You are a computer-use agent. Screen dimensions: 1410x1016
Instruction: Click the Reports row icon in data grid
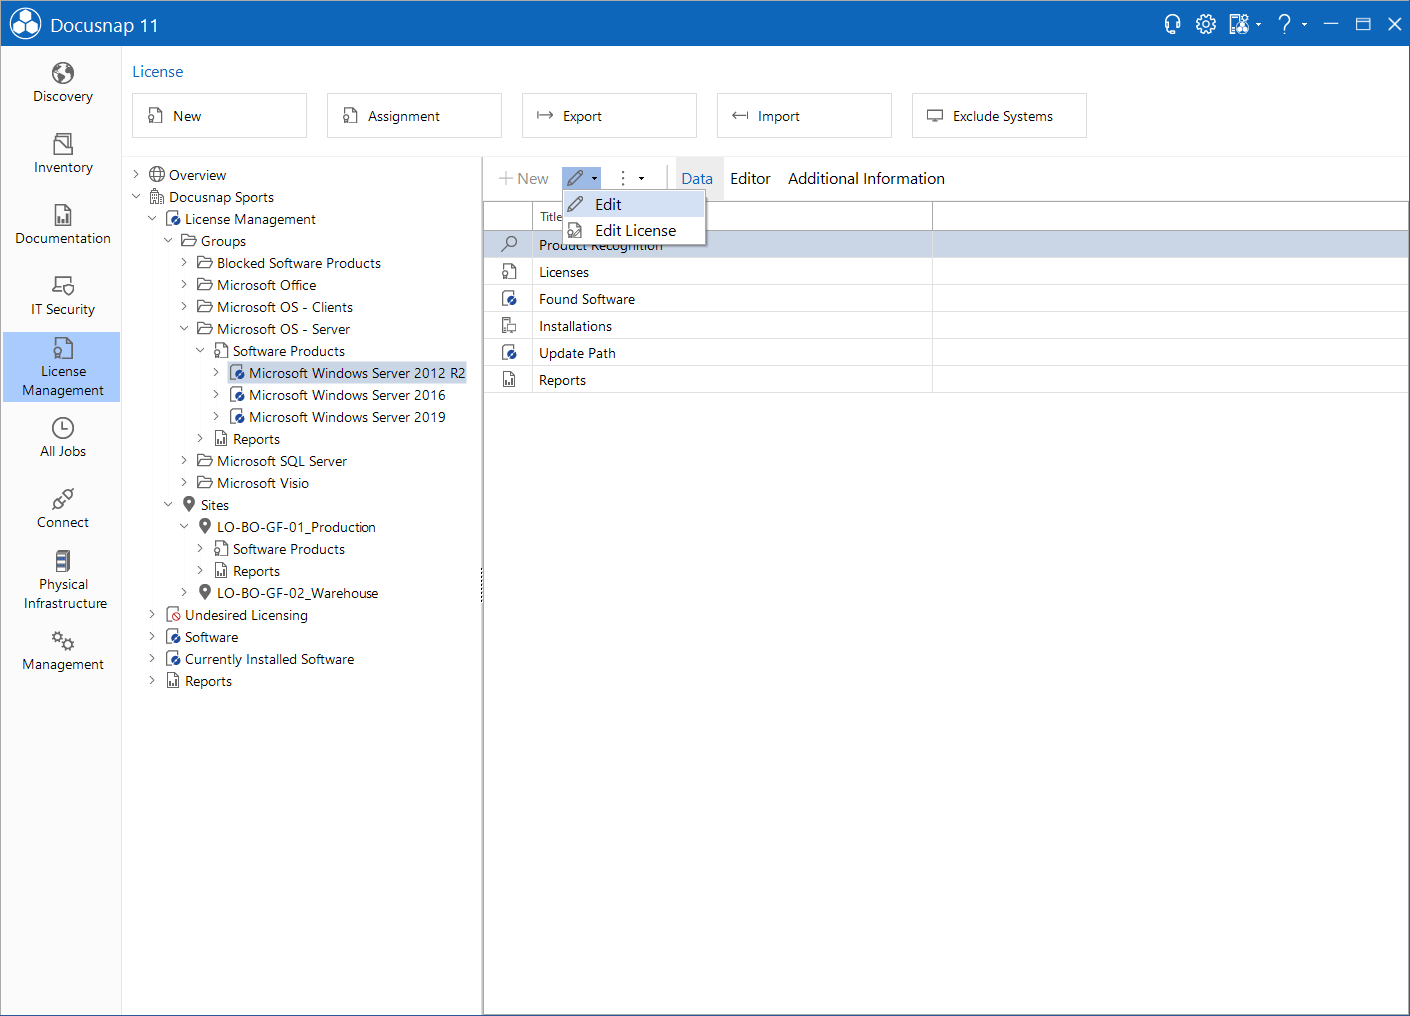click(509, 379)
